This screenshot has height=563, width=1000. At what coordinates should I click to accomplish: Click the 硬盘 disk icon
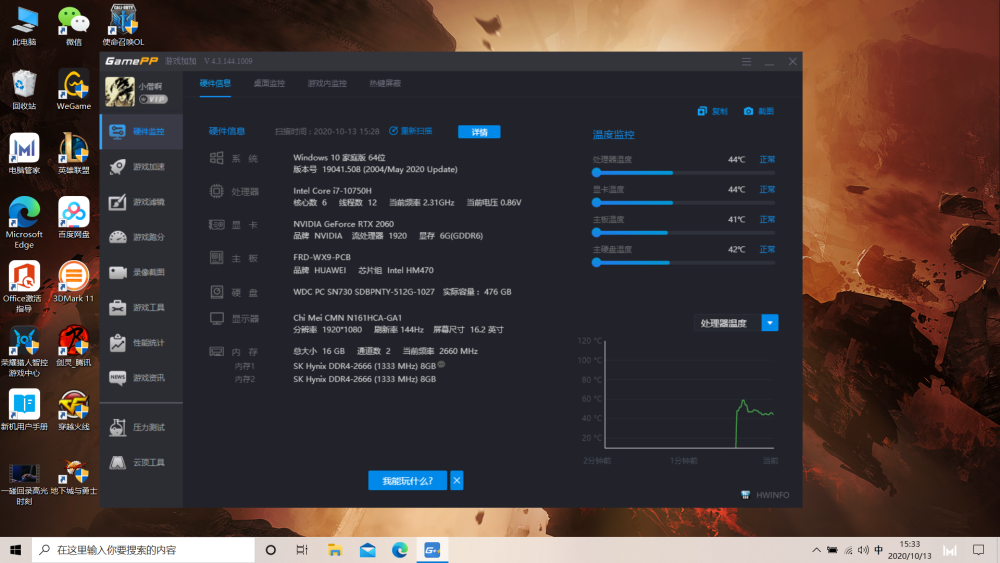pyautogui.click(x=217, y=292)
